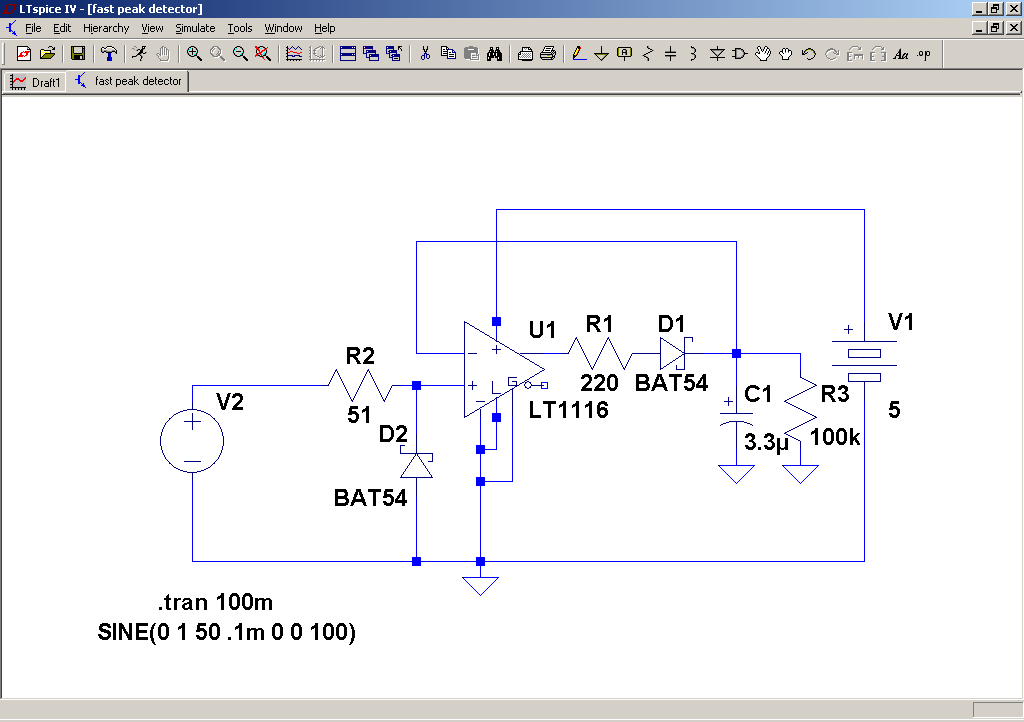Screen dimensions: 1024x722
Task: Click the Halt simulation hand icon
Action: pyautogui.click(x=163, y=54)
